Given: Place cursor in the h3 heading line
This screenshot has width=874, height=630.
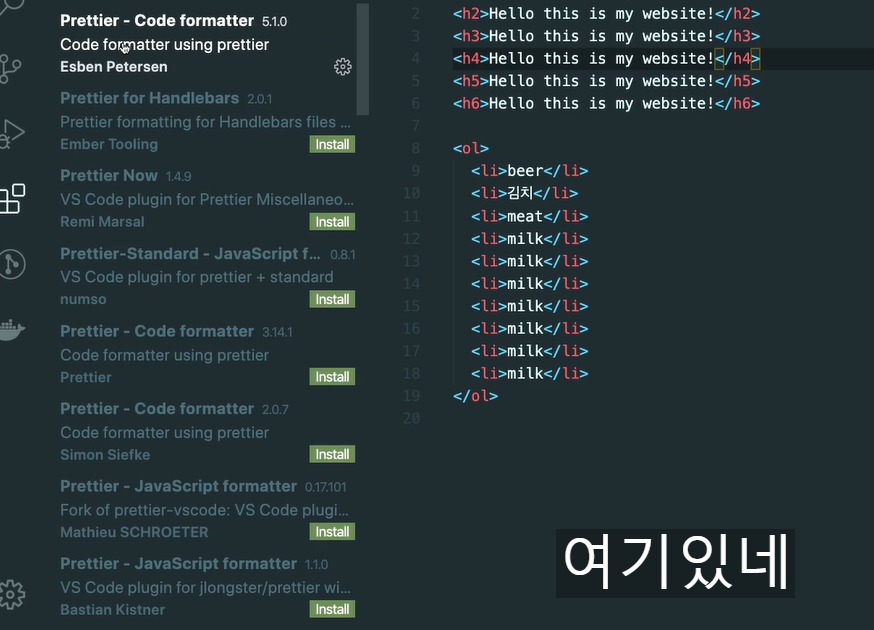Looking at the screenshot, I should coord(606,36).
